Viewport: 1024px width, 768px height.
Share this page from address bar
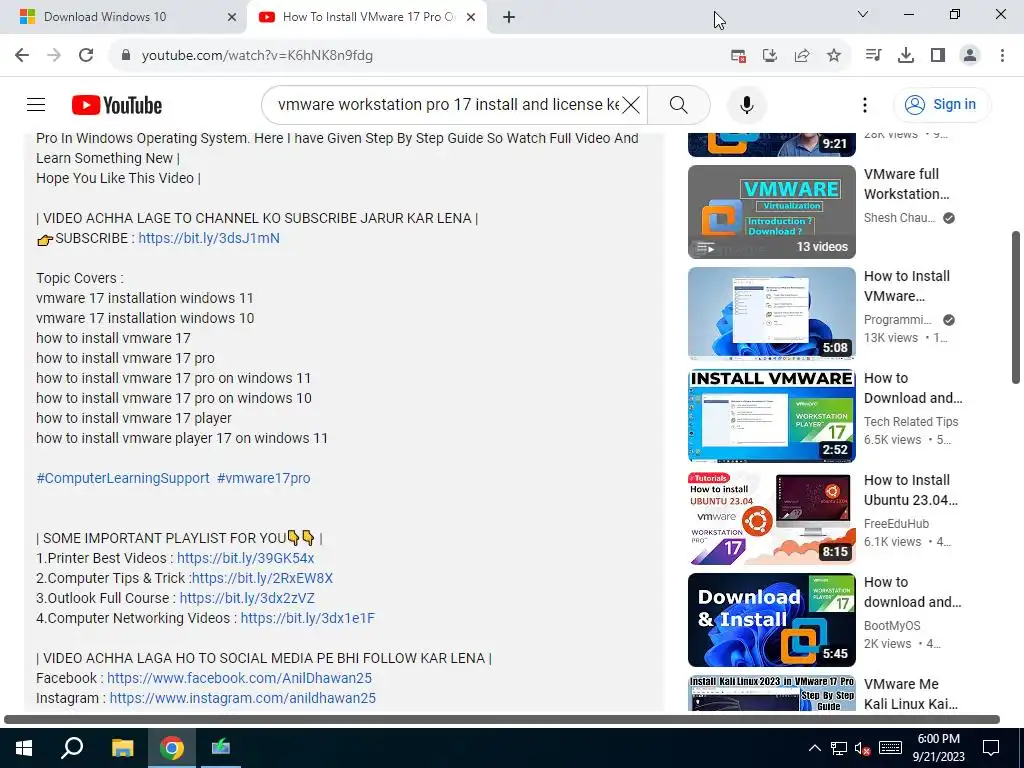(x=802, y=56)
